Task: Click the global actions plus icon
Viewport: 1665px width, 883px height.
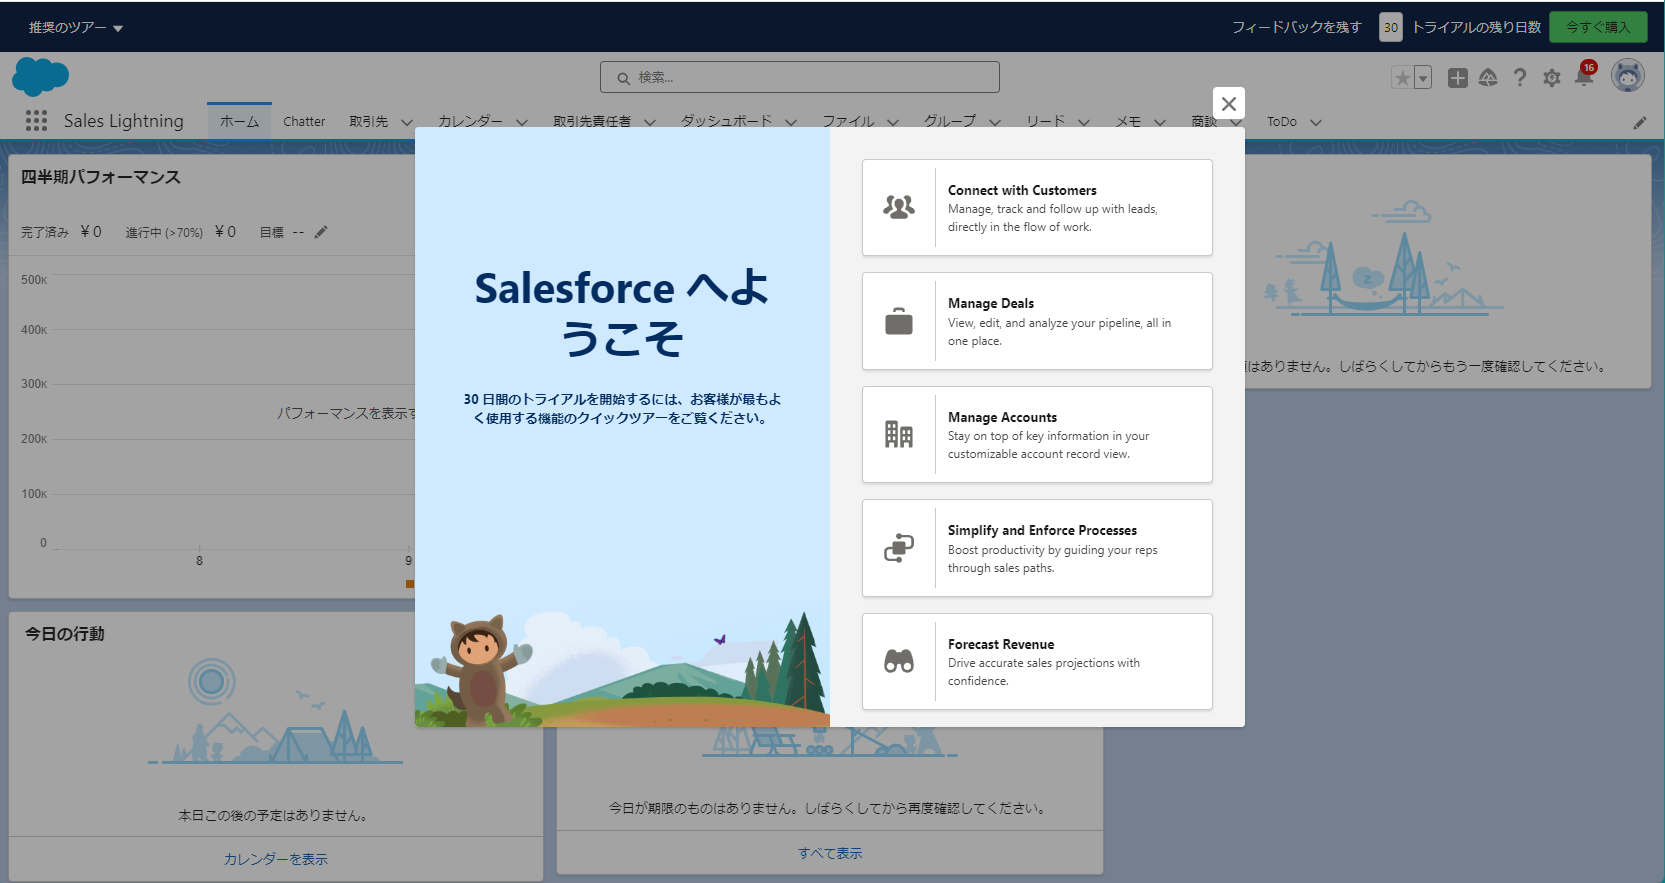Action: (x=1457, y=78)
